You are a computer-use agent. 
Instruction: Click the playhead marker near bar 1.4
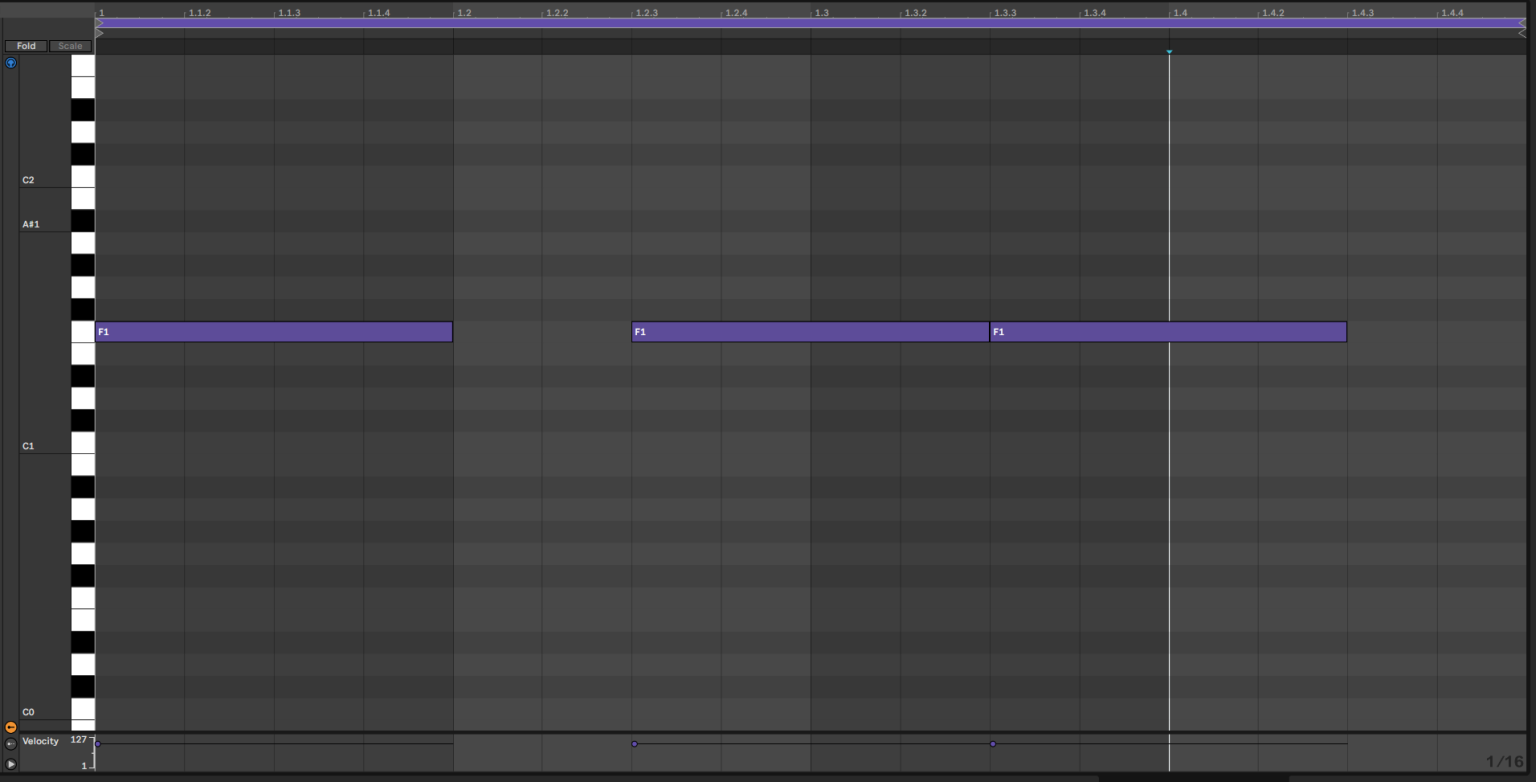pyautogui.click(x=1168, y=51)
